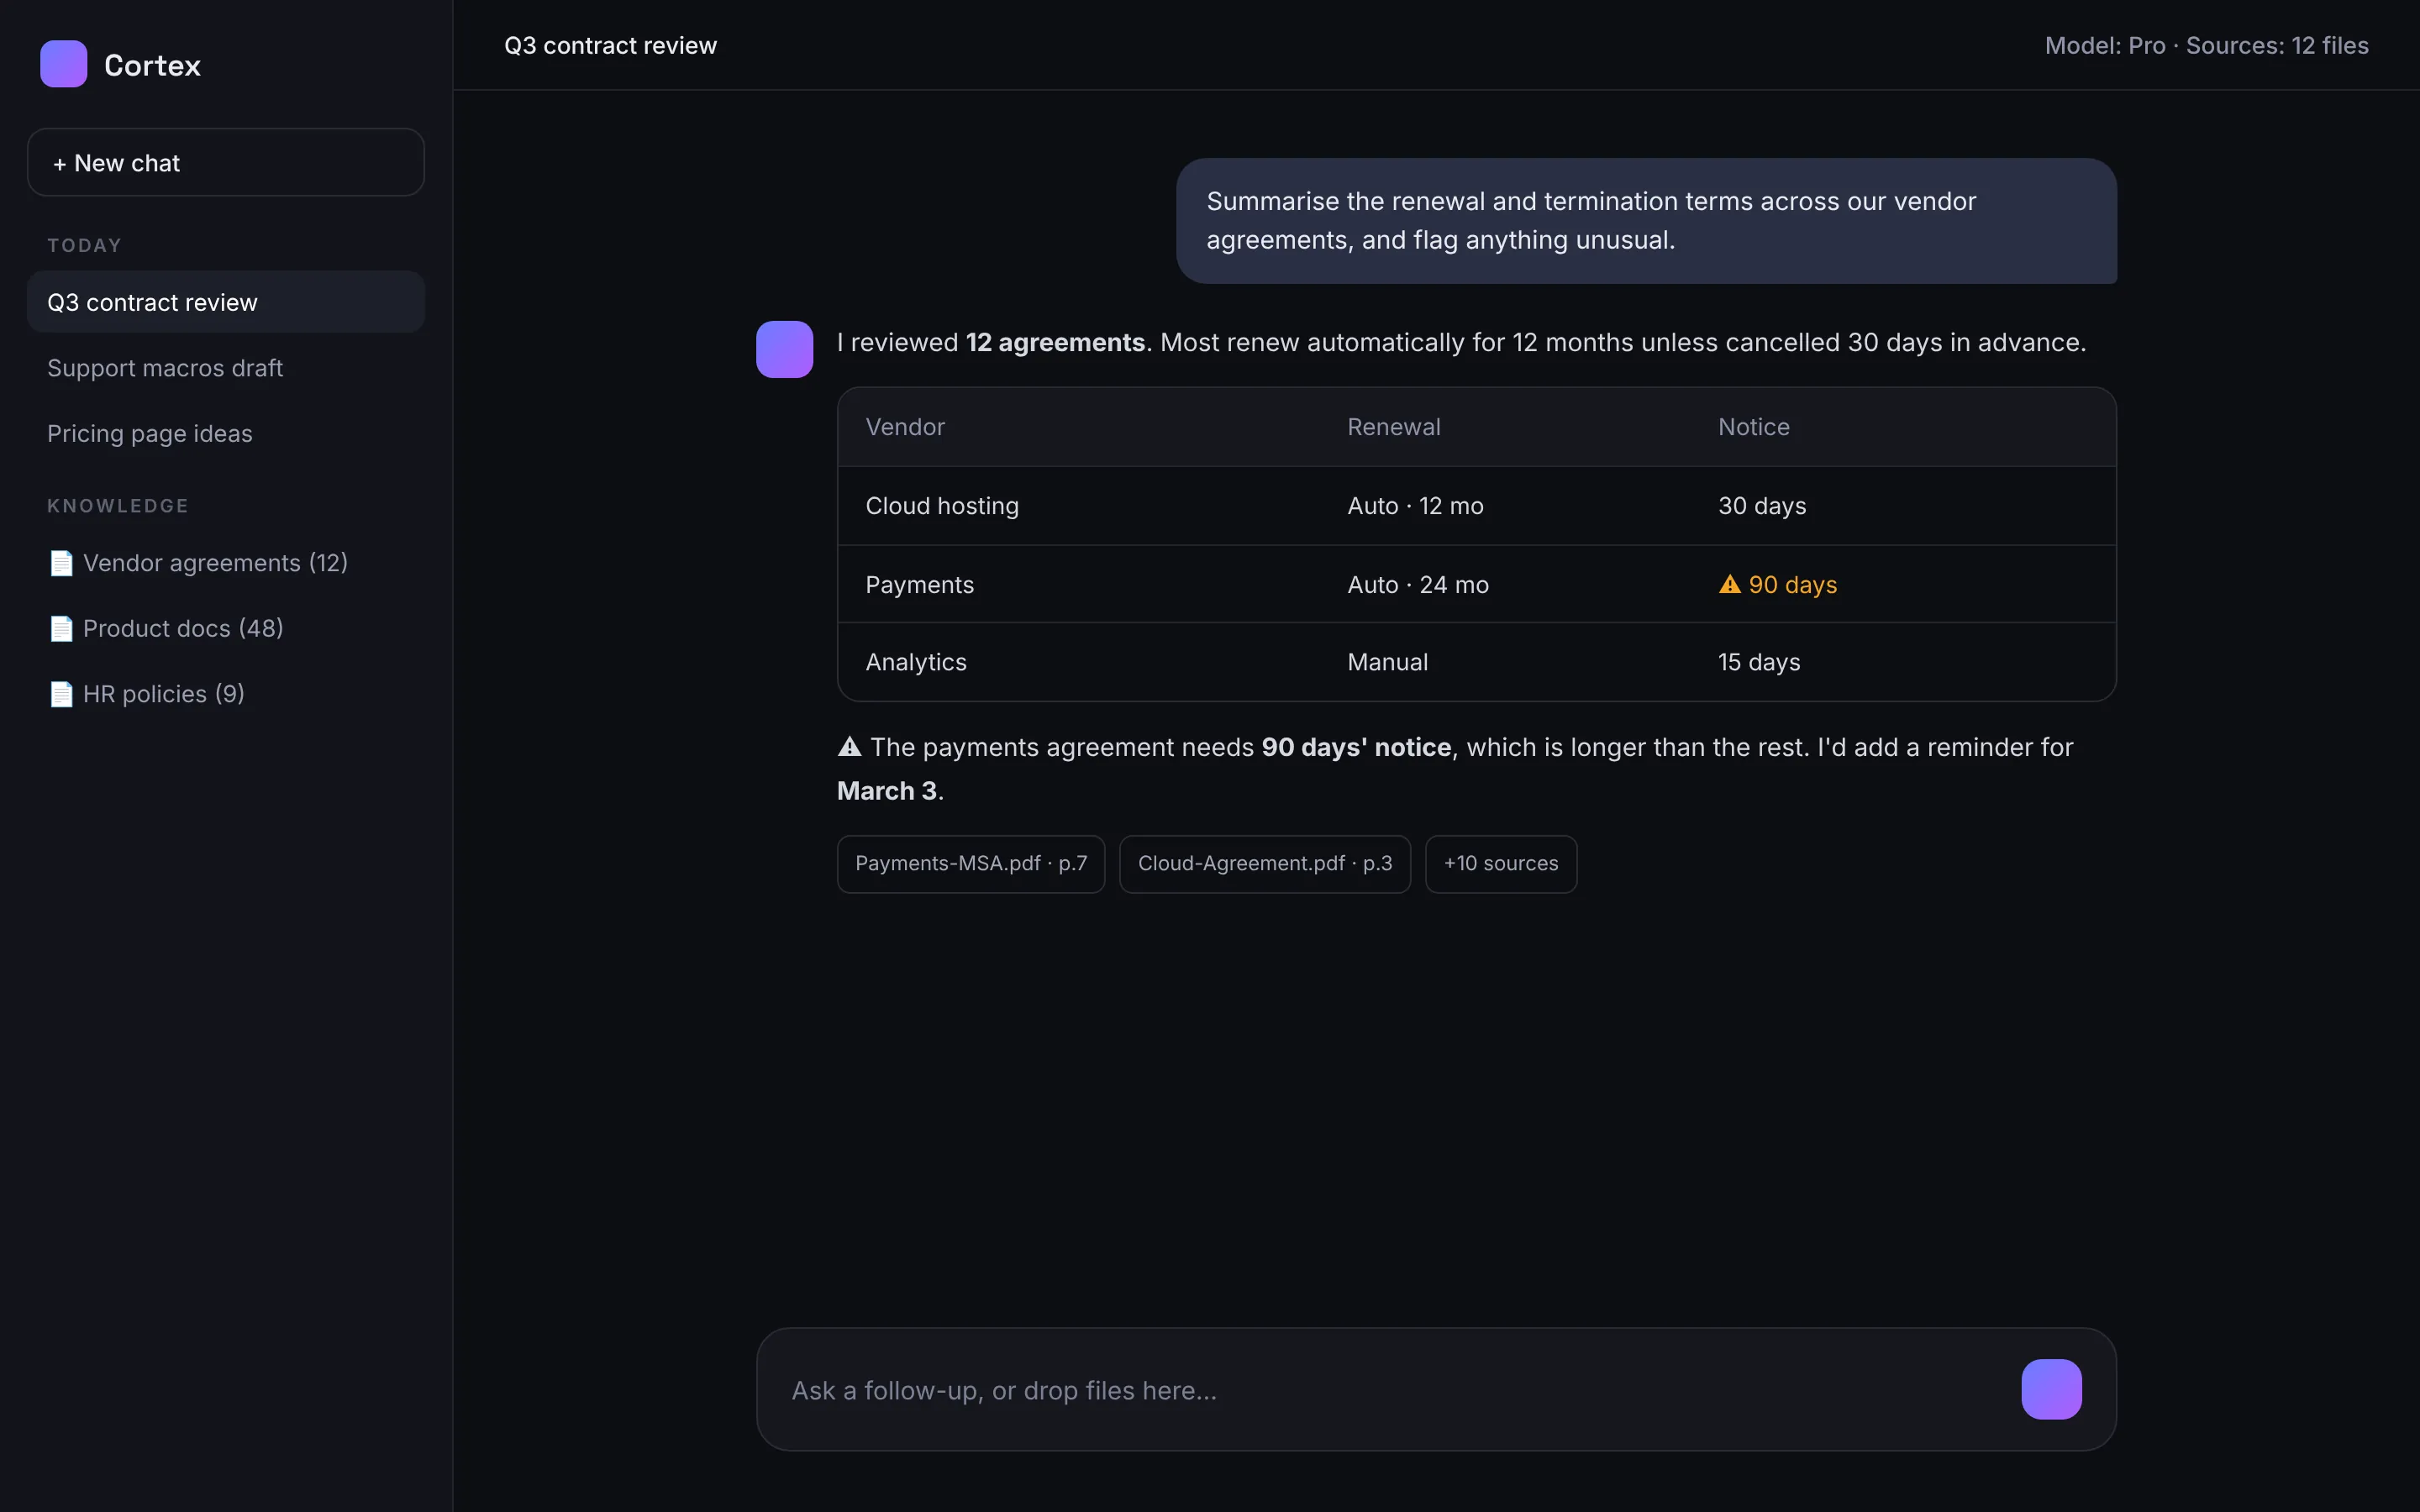Open the Q3 contract review chat in the sidebar
2420x1512 pixels.
pos(226,302)
